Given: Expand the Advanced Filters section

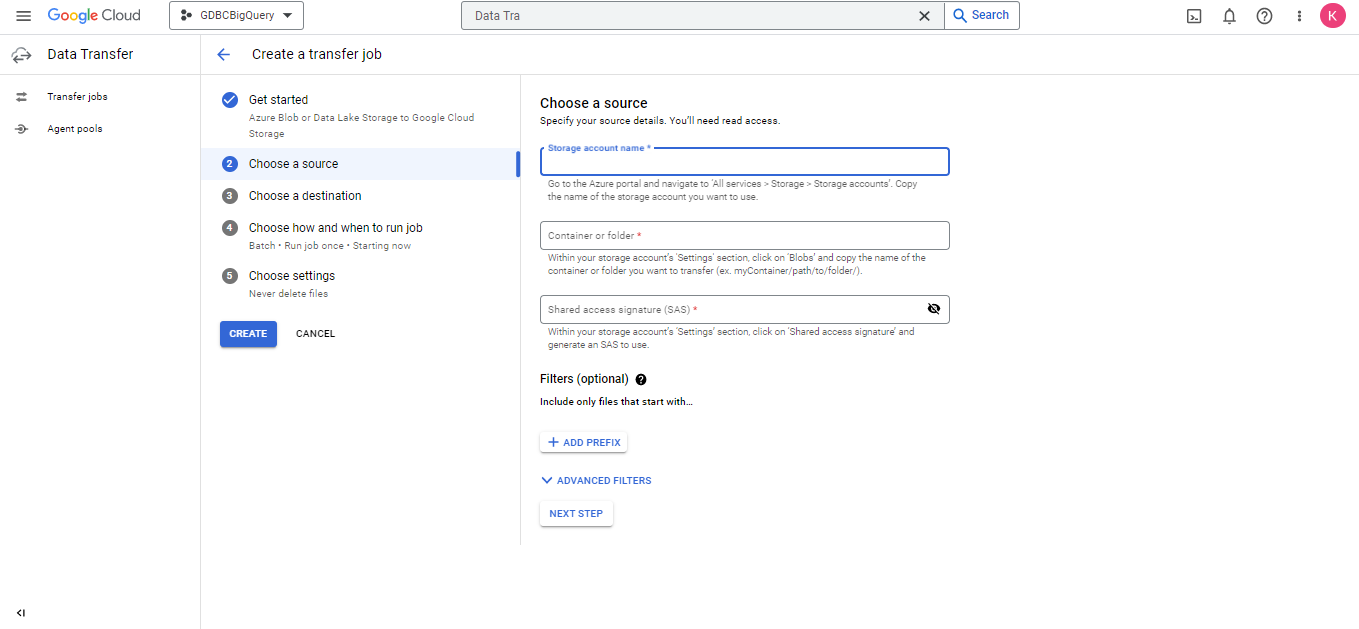Looking at the screenshot, I should [x=596, y=481].
